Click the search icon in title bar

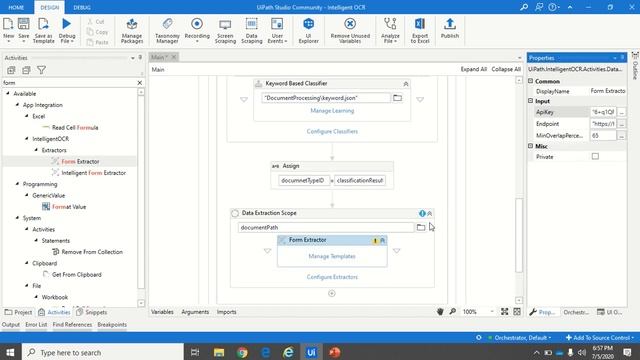(x=524, y=7)
